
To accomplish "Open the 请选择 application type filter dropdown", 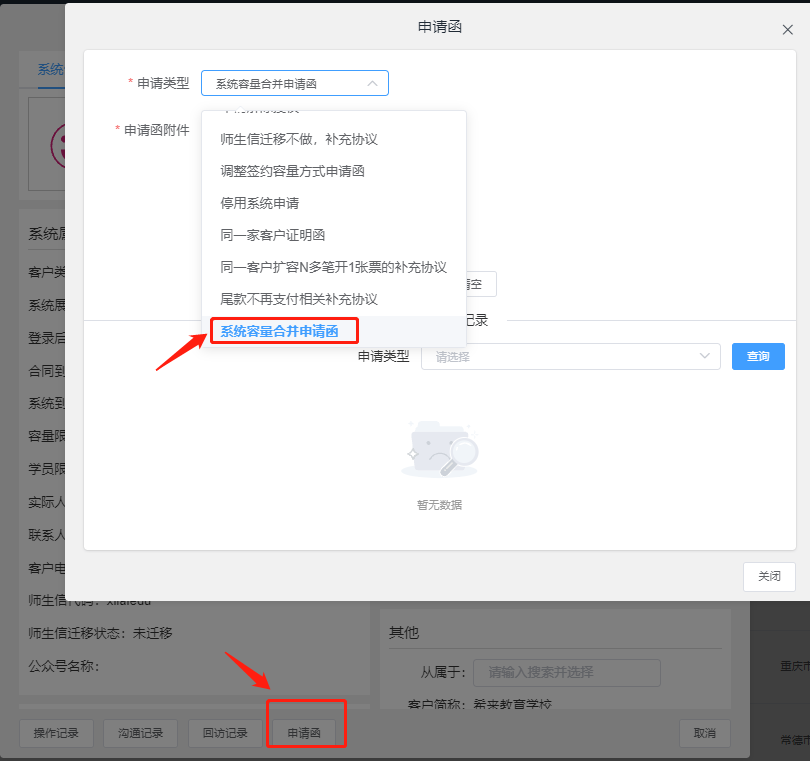I will click(570, 356).
